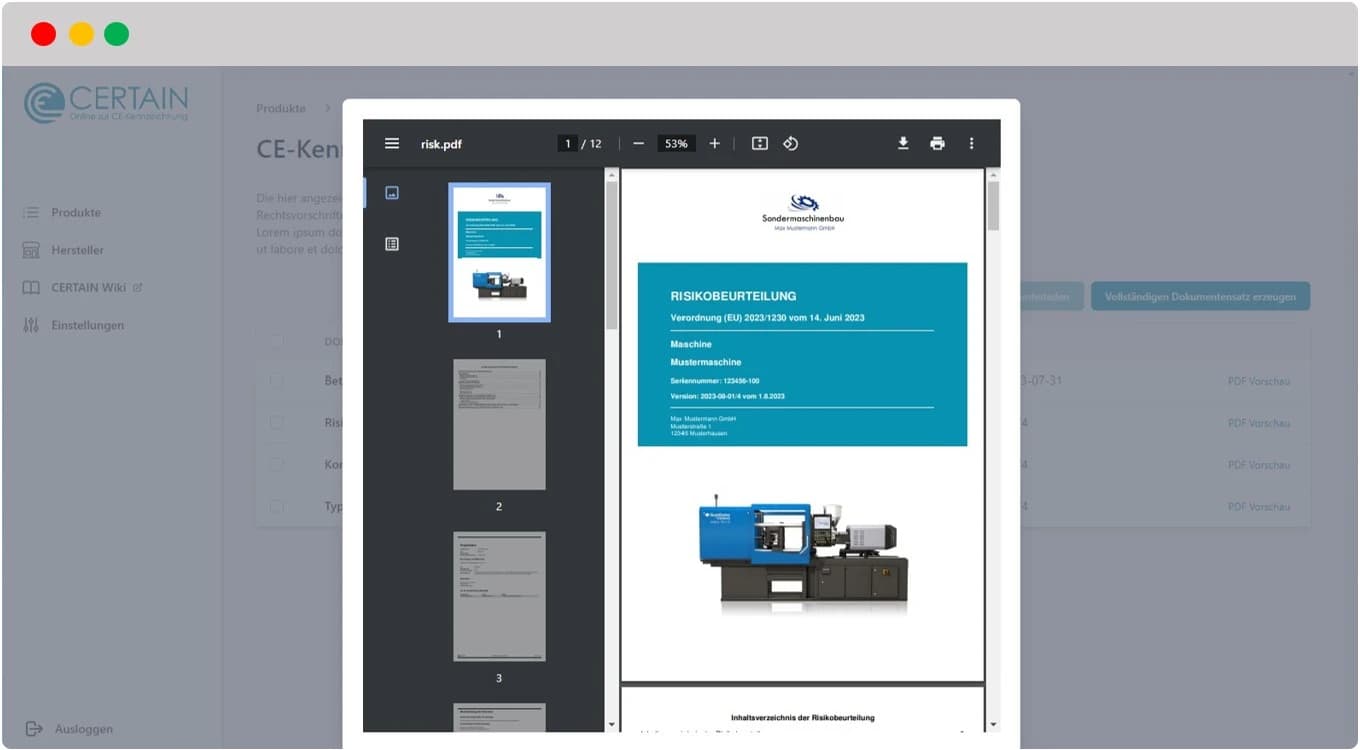This screenshot has height=750, width=1360.
Task: Open Einstellungen in the sidebar
Action: 88,325
